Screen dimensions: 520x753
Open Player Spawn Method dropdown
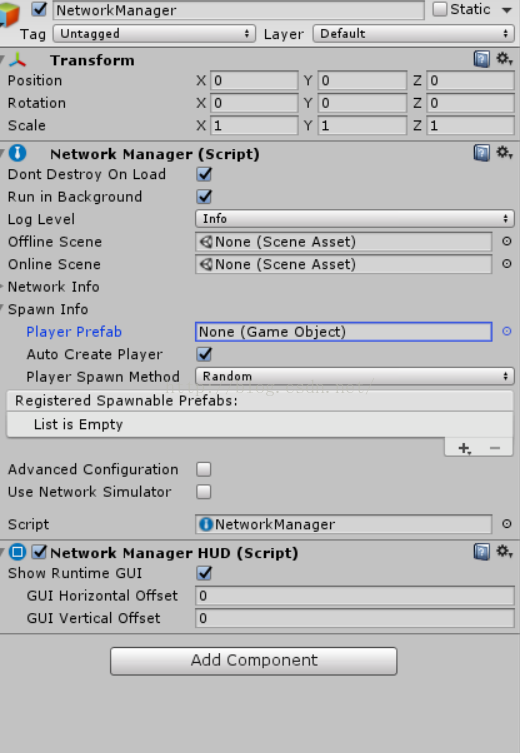tap(355, 376)
